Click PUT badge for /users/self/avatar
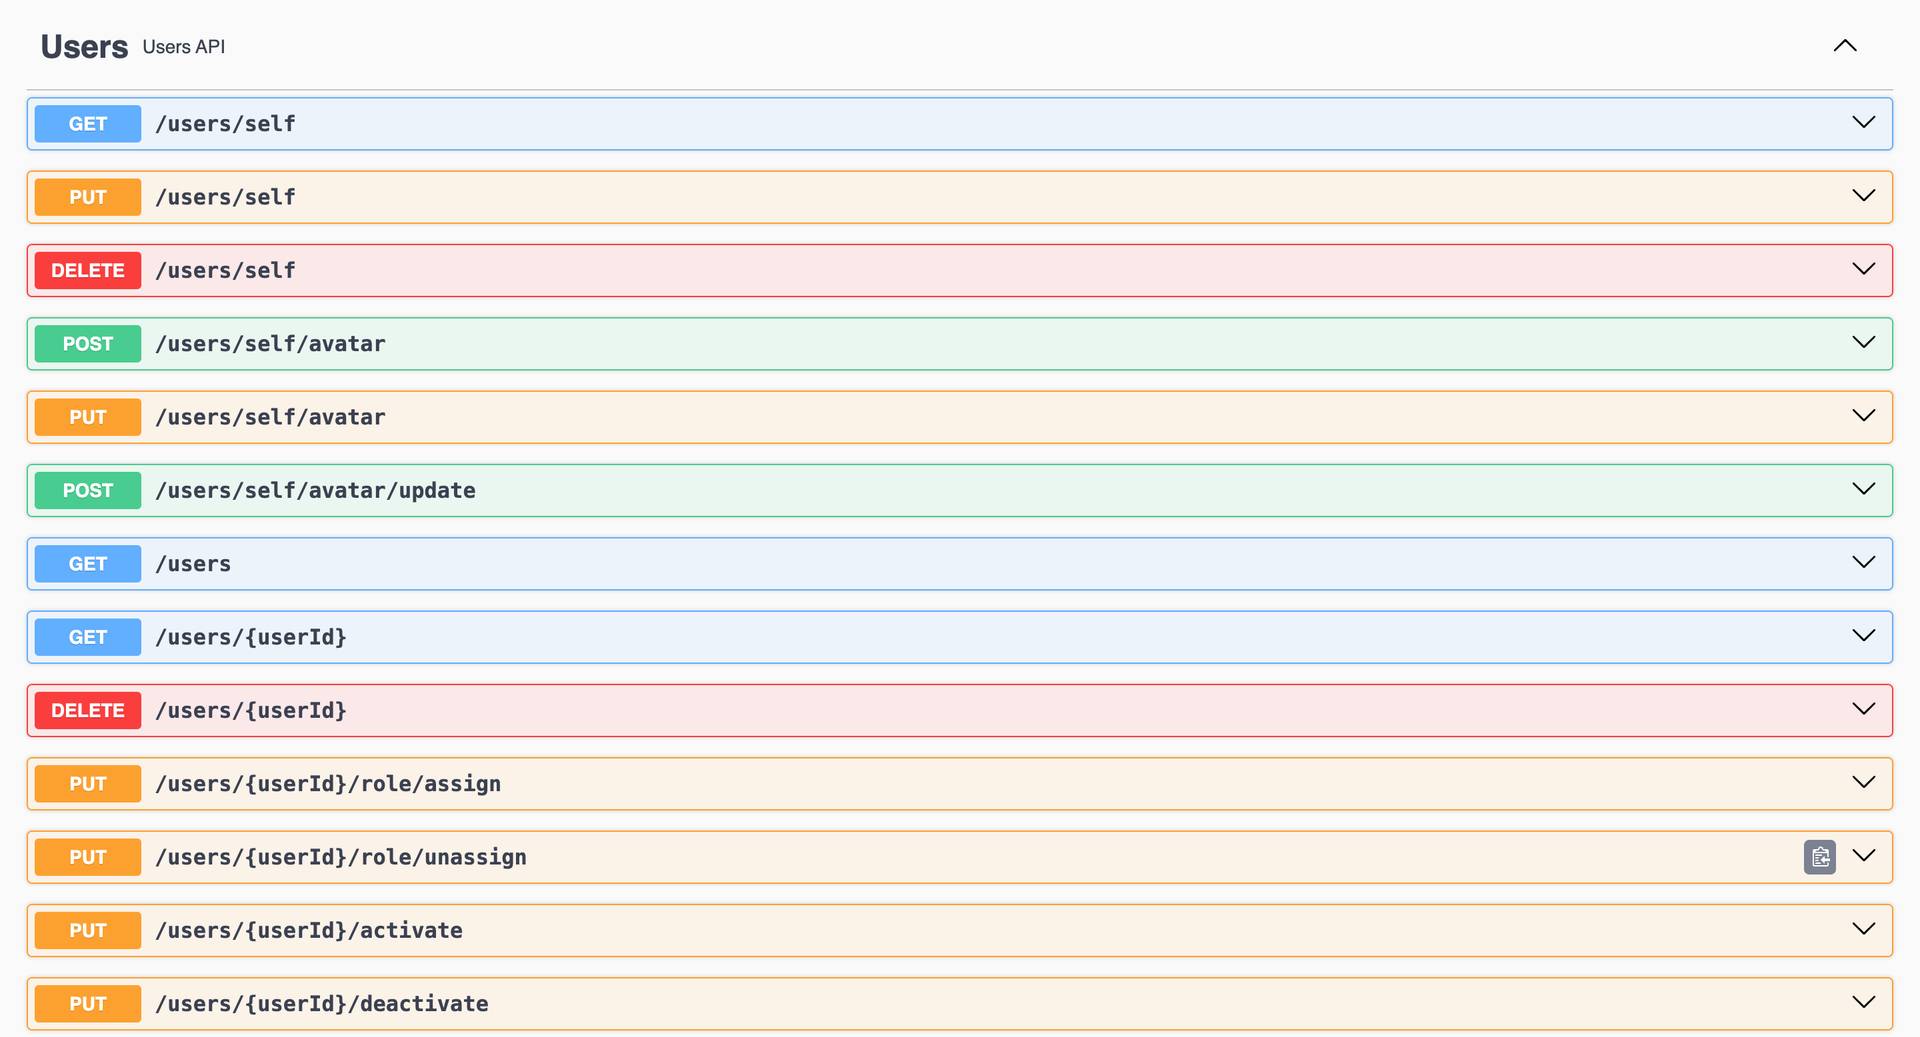 [x=88, y=417]
